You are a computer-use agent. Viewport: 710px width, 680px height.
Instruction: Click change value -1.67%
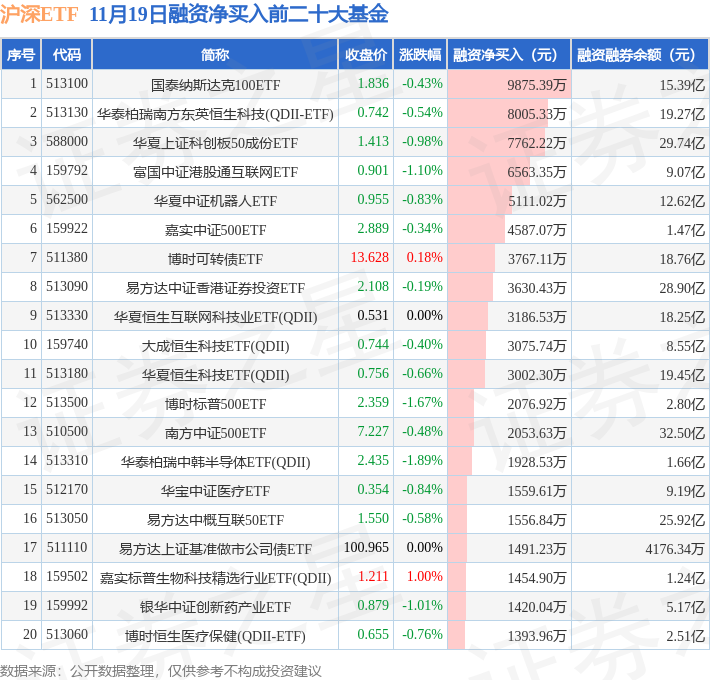422,402
